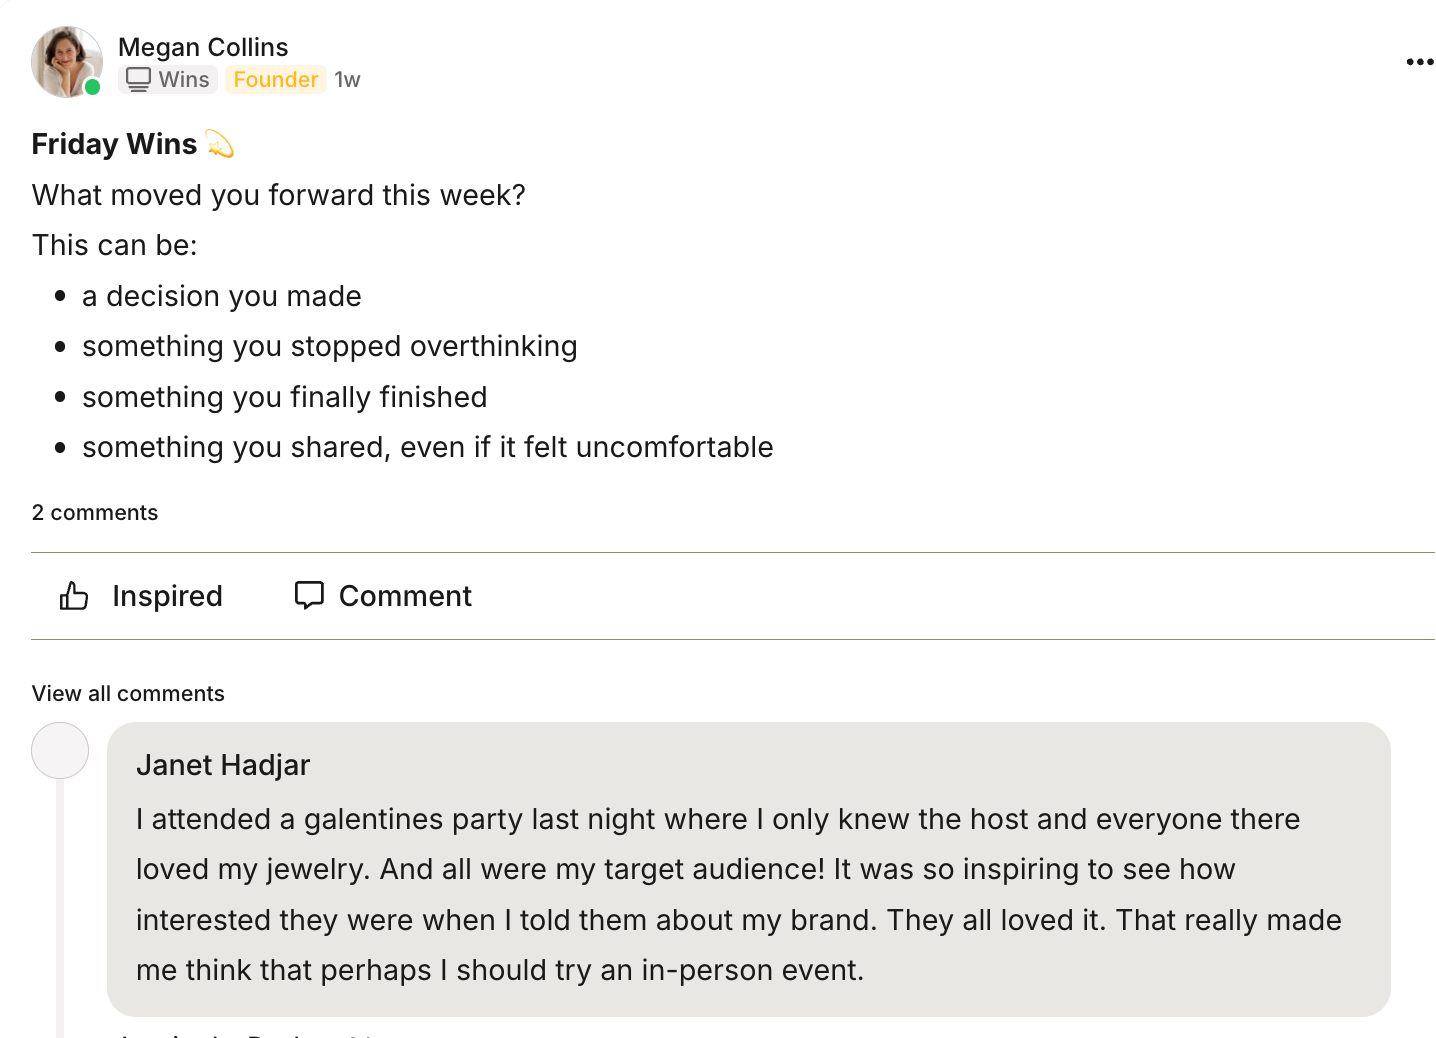
Task: Click Janet Hadjar's empty avatar circle
Action: coord(60,750)
